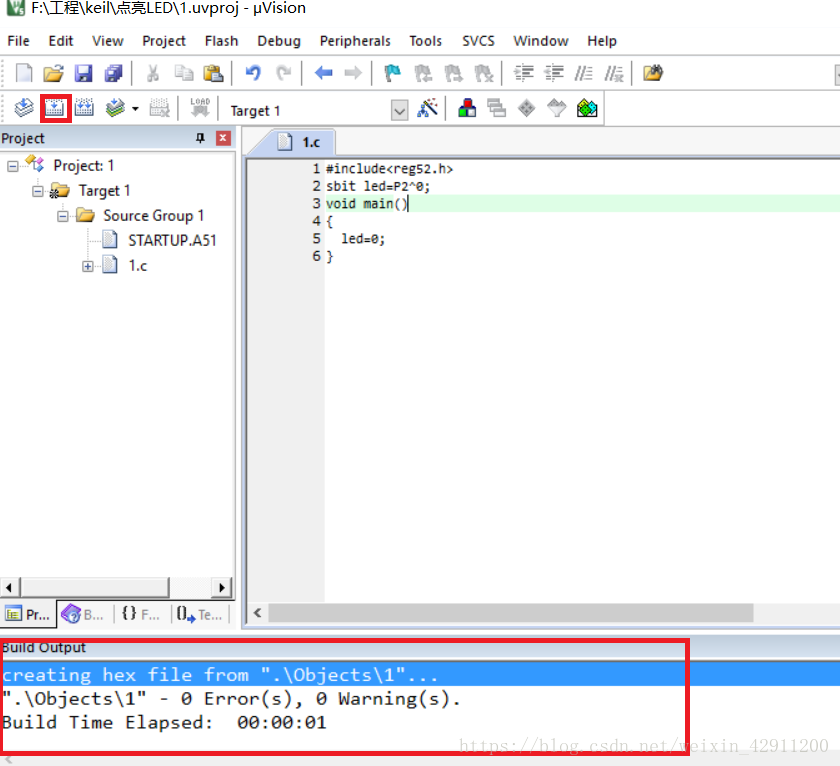Screen dimensions: 840x766
Task: Click the Redo icon
Action: [283, 72]
